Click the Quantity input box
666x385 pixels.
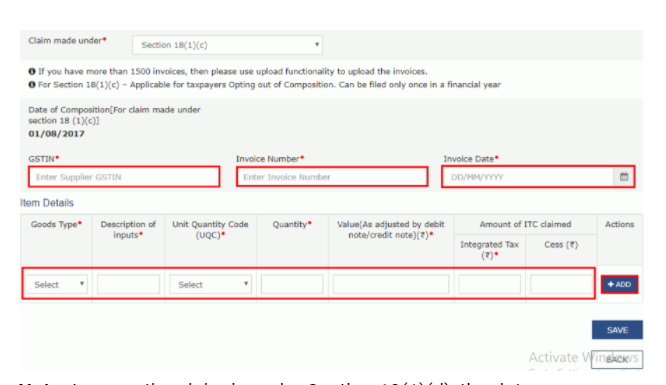(x=292, y=284)
